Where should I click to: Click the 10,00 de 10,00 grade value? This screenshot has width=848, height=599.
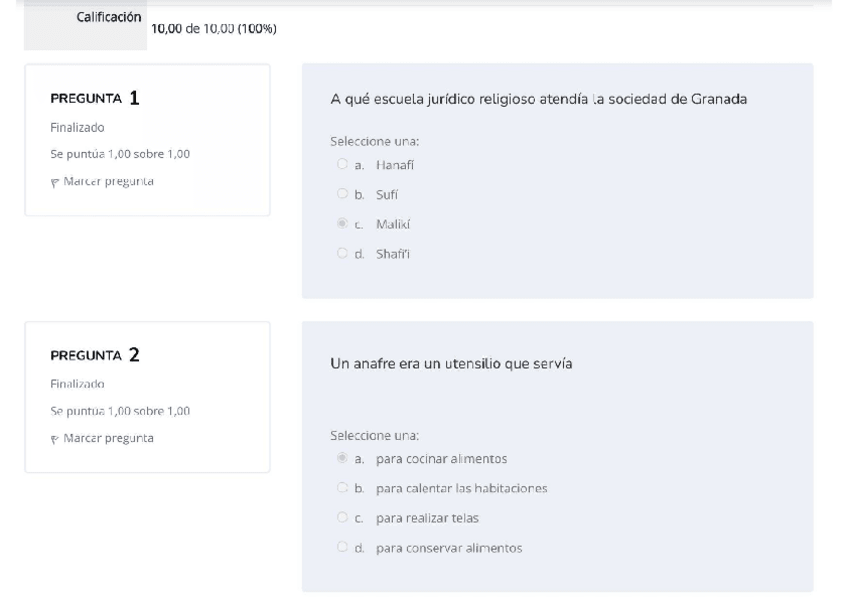(213, 29)
